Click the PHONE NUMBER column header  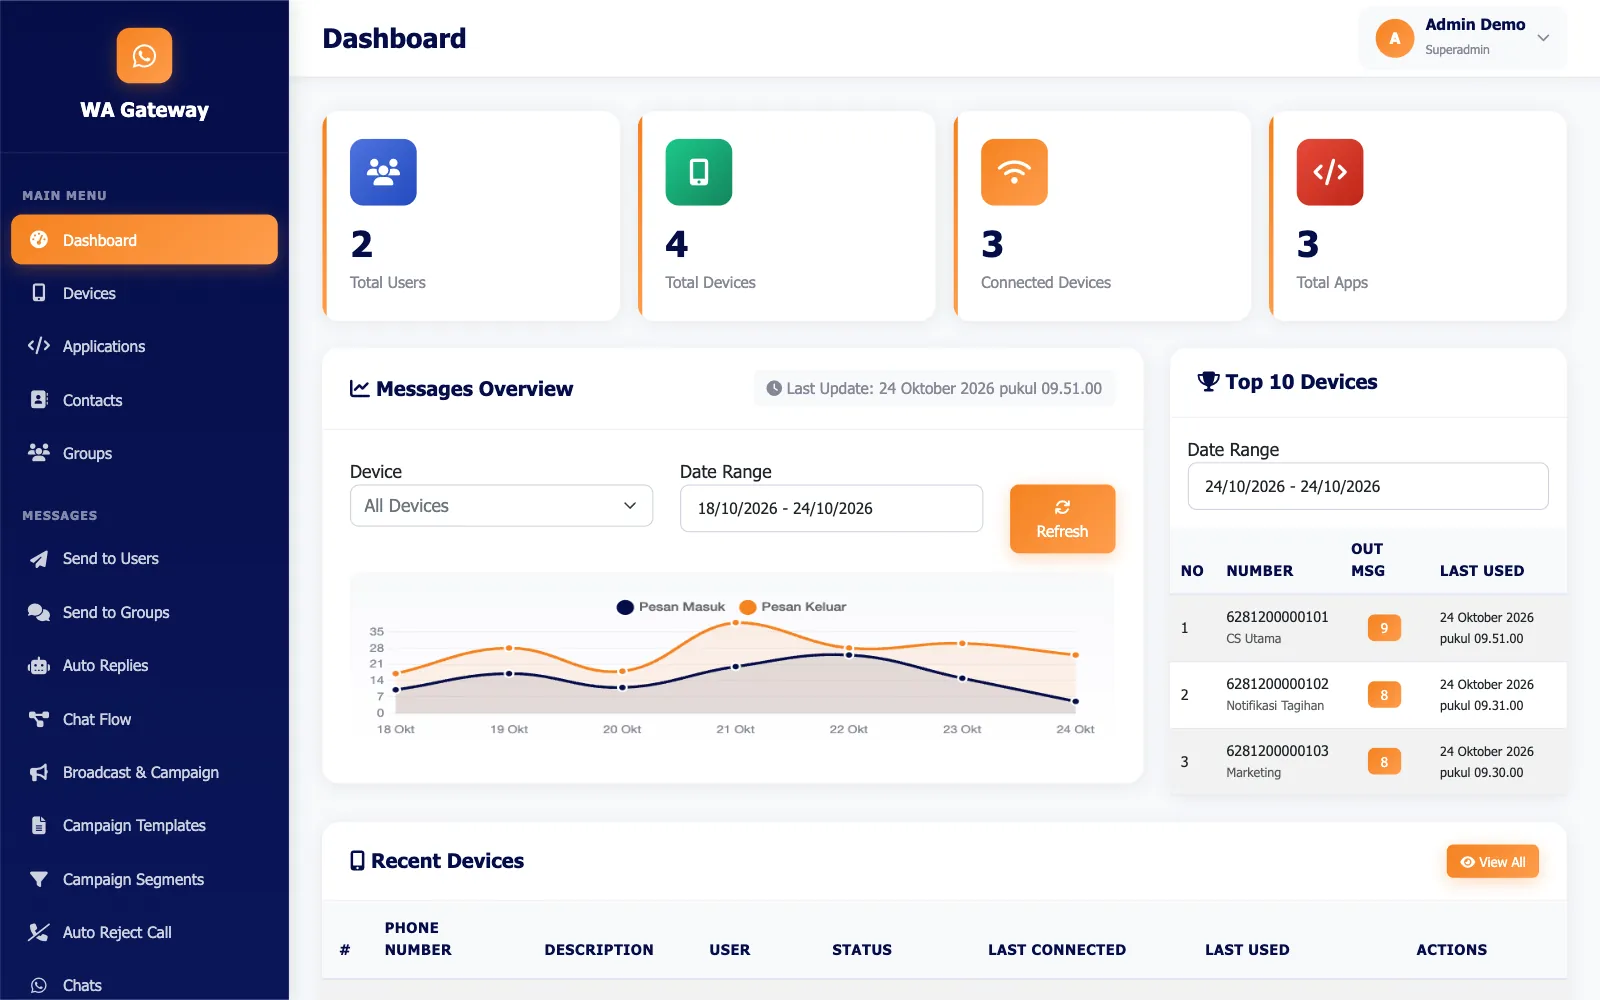[x=418, y=939]
